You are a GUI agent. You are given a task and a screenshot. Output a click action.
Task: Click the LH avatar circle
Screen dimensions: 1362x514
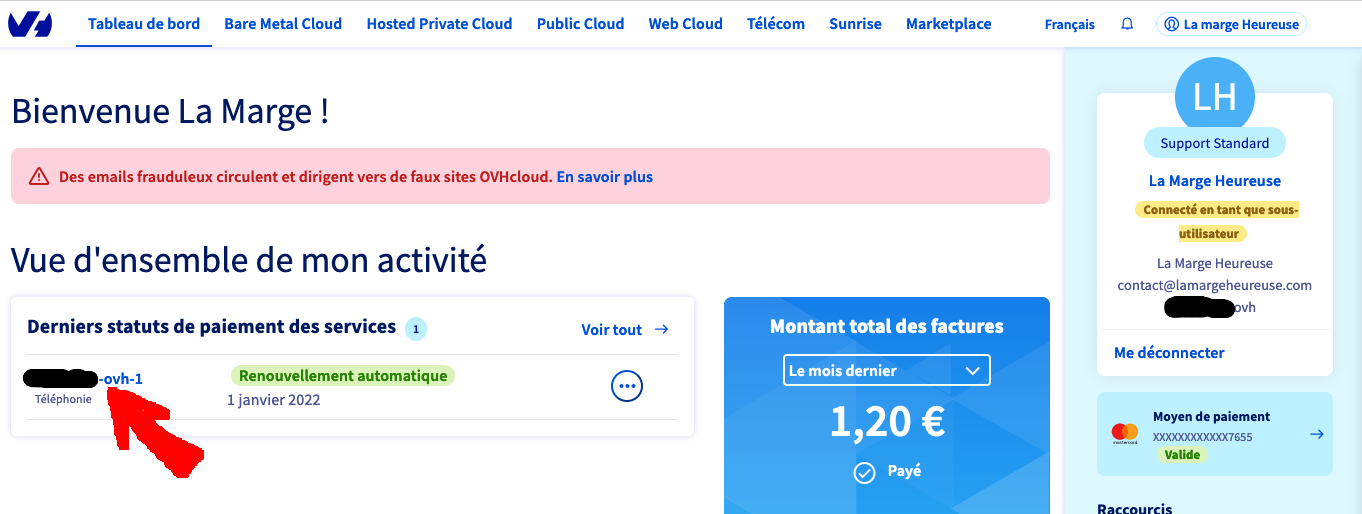click(1215, 96)
